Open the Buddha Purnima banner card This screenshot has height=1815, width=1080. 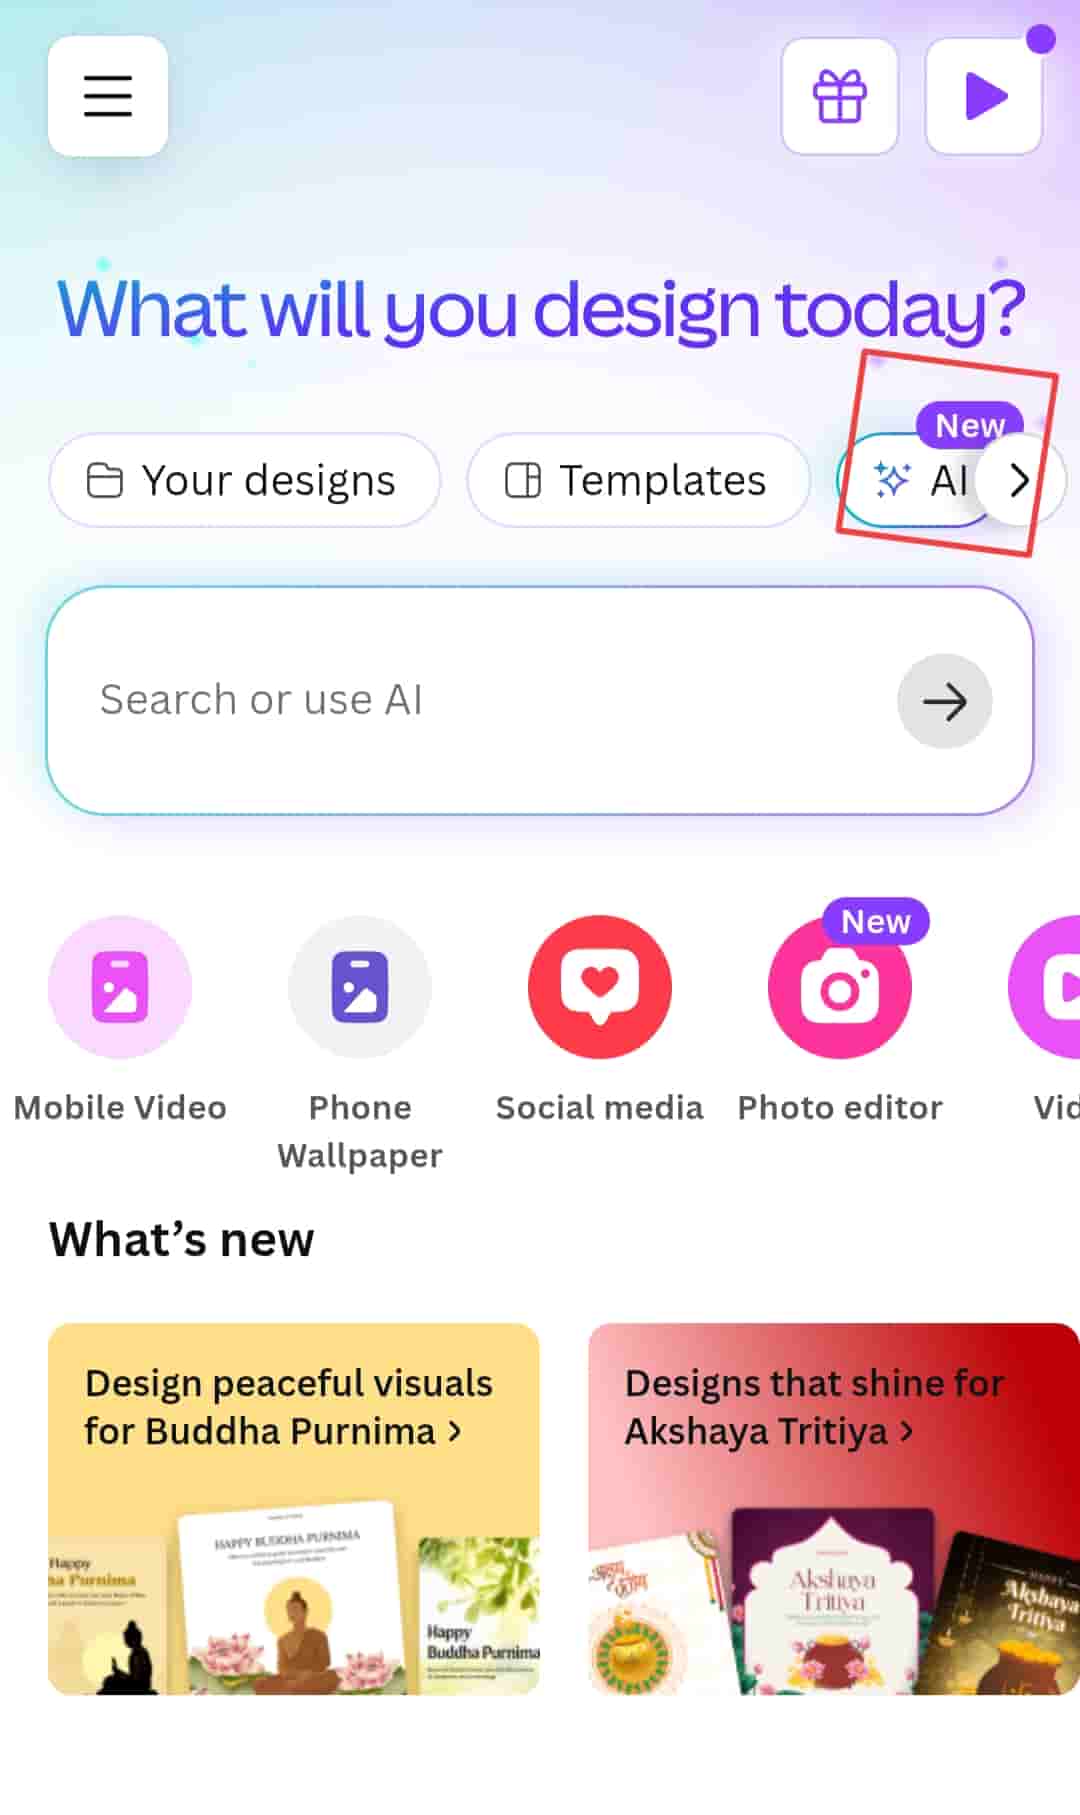coord(294,1509)
